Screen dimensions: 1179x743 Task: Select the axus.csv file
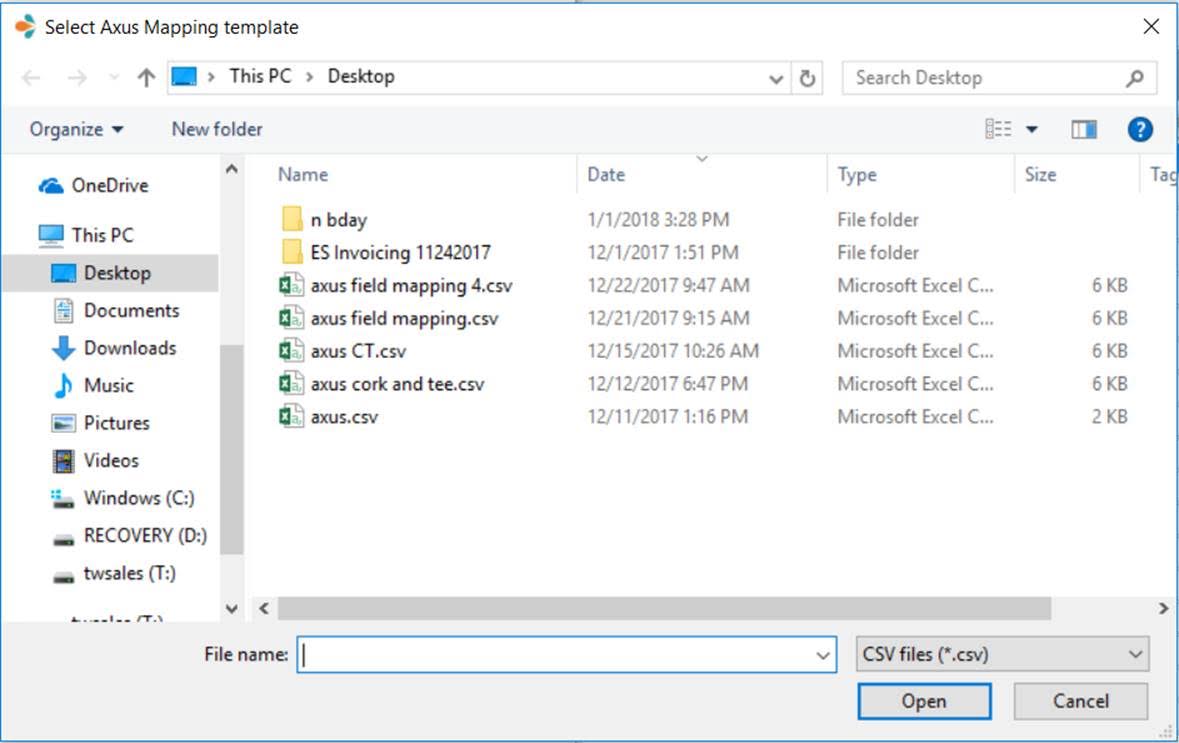[344, 417]
